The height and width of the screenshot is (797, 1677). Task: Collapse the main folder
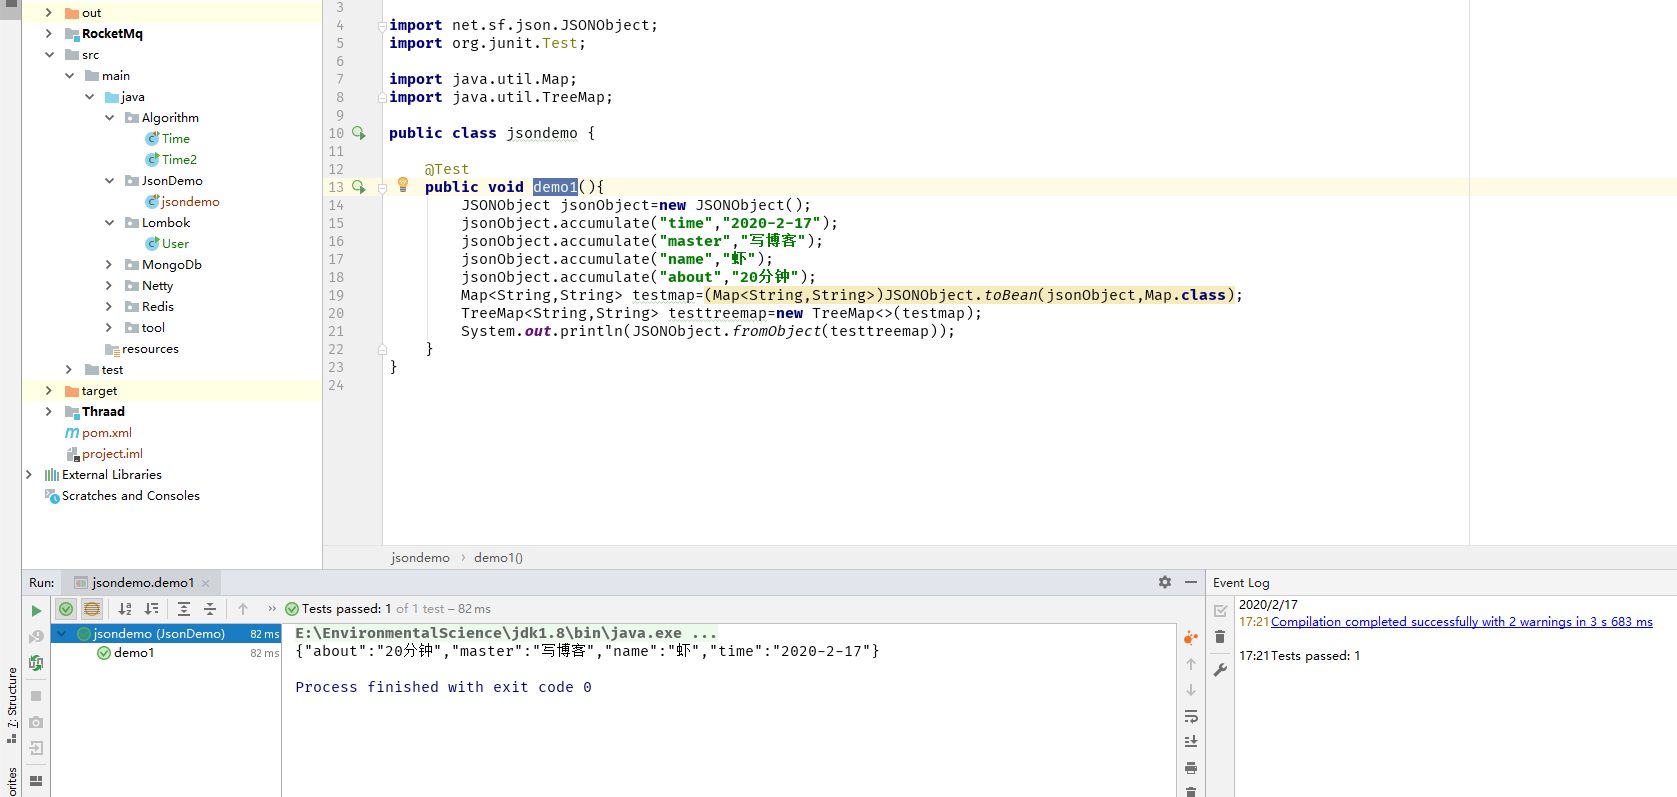[69, 76]
